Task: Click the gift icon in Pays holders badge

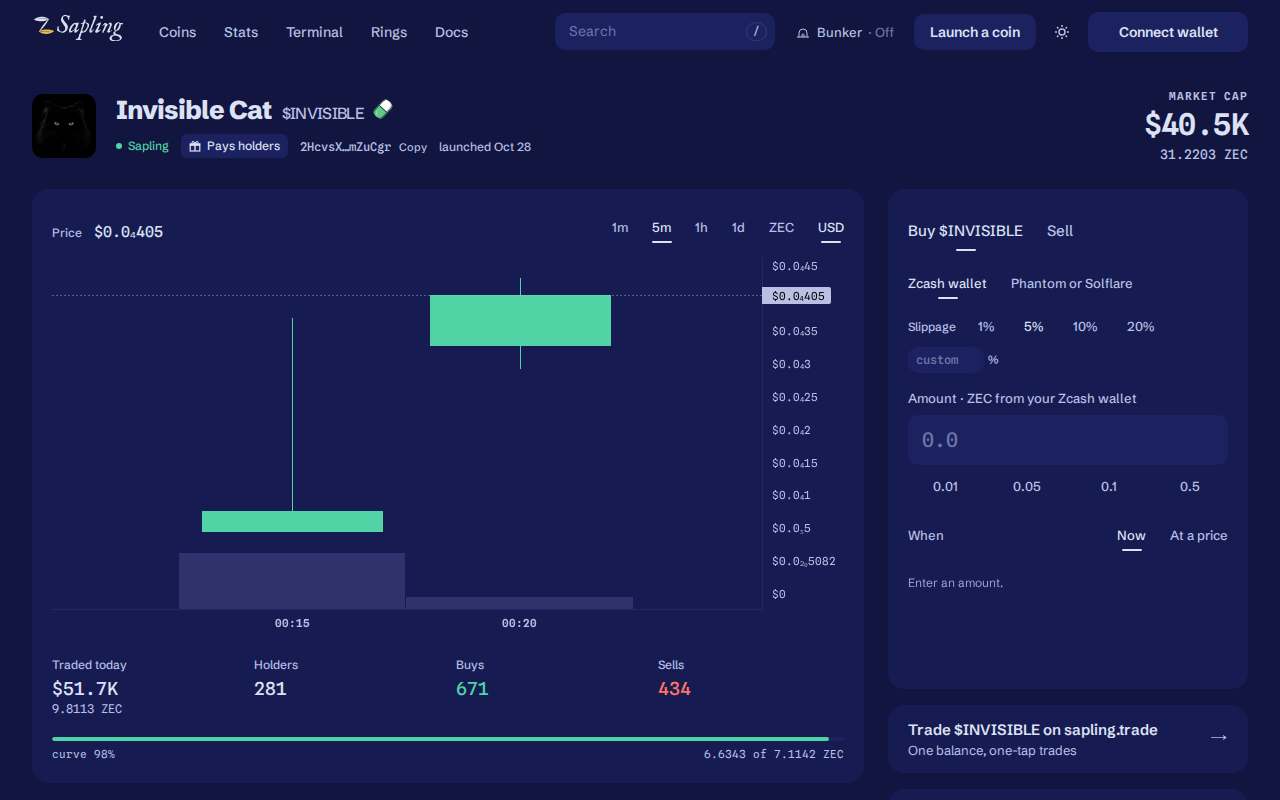Action: click(x=195, y=146)
